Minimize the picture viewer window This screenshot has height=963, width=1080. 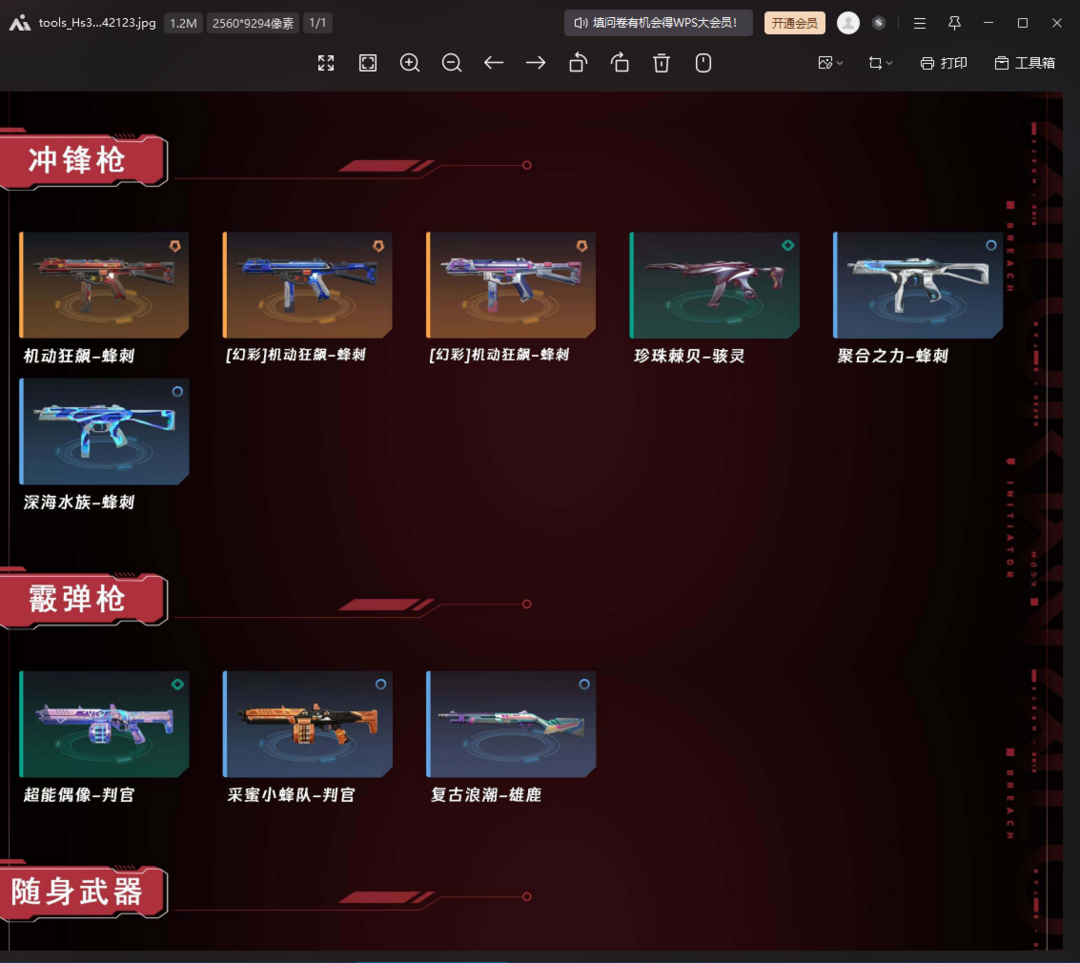(988, 23)
